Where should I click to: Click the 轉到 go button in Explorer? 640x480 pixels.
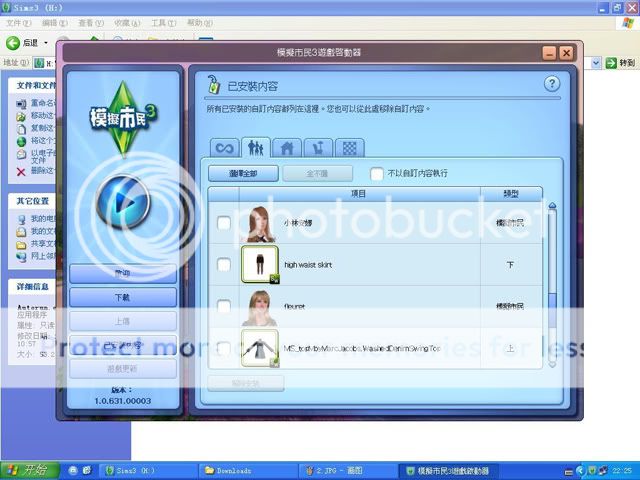(x=621, y=63)
